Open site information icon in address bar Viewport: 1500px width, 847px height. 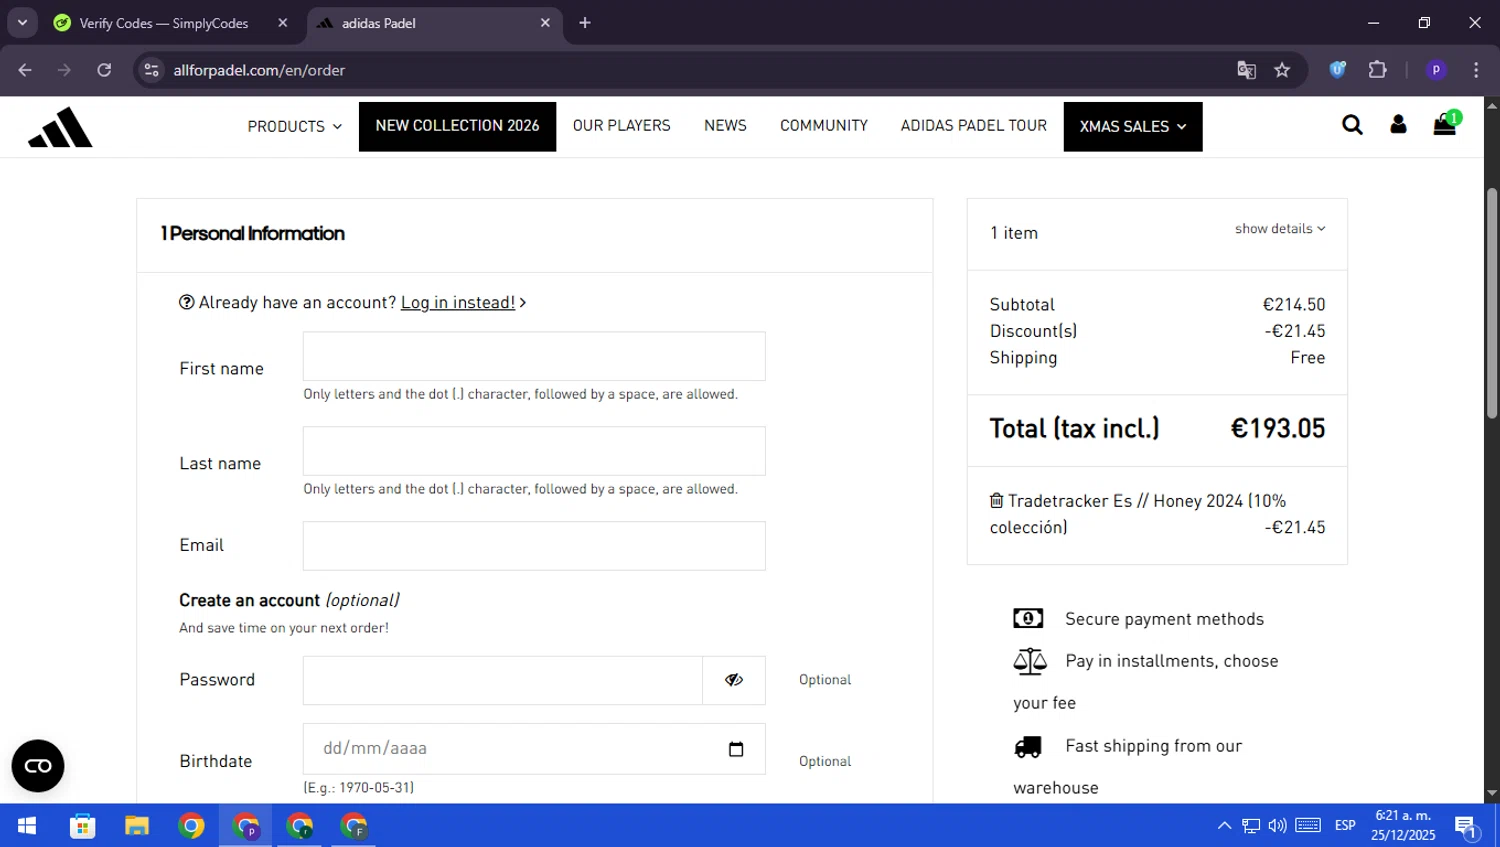pyautogui.click(x=151, y=70)
